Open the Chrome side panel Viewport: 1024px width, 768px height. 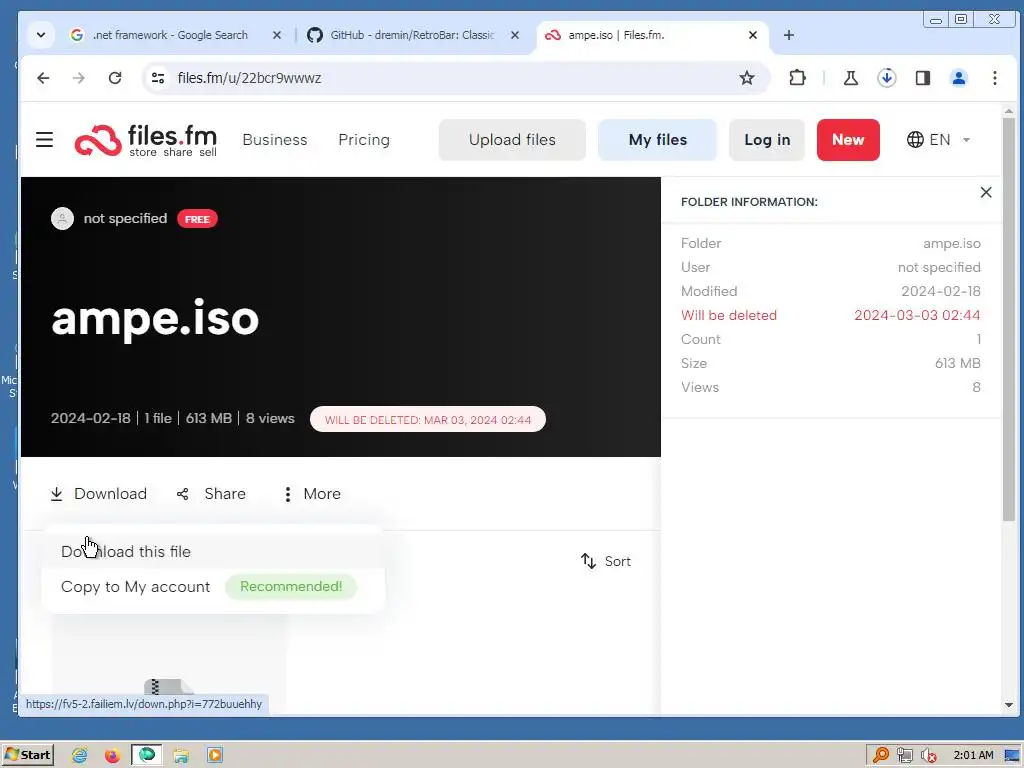(922, 78)
